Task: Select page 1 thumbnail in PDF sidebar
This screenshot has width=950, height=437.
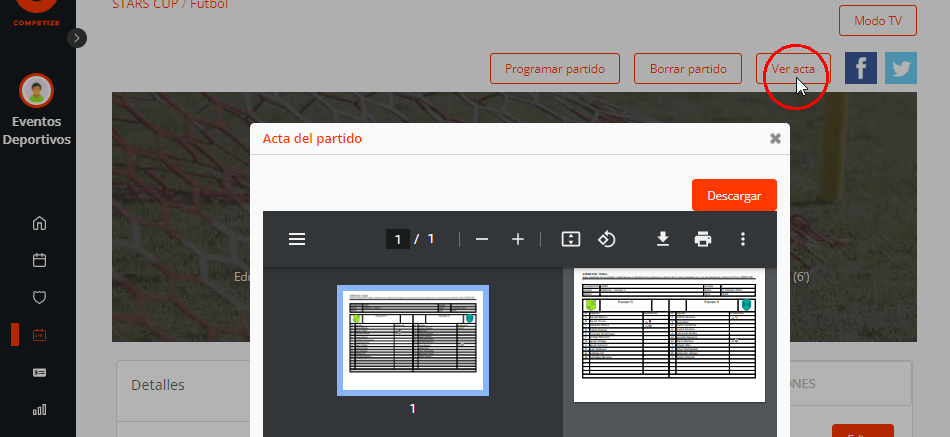Action: pyautogui.click(x=413, y=340)
